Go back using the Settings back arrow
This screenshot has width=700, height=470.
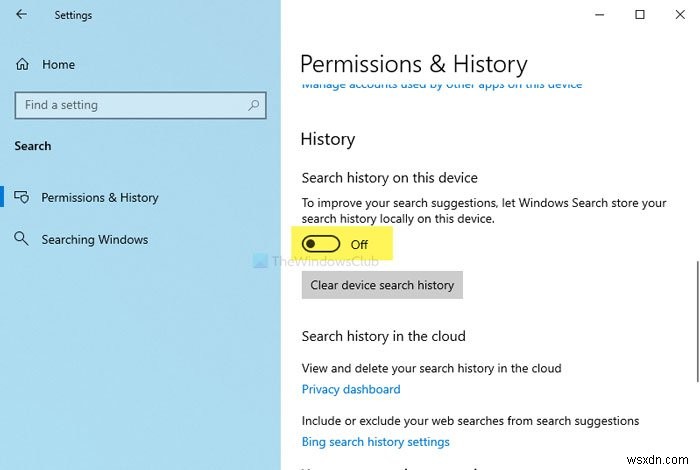21,14
